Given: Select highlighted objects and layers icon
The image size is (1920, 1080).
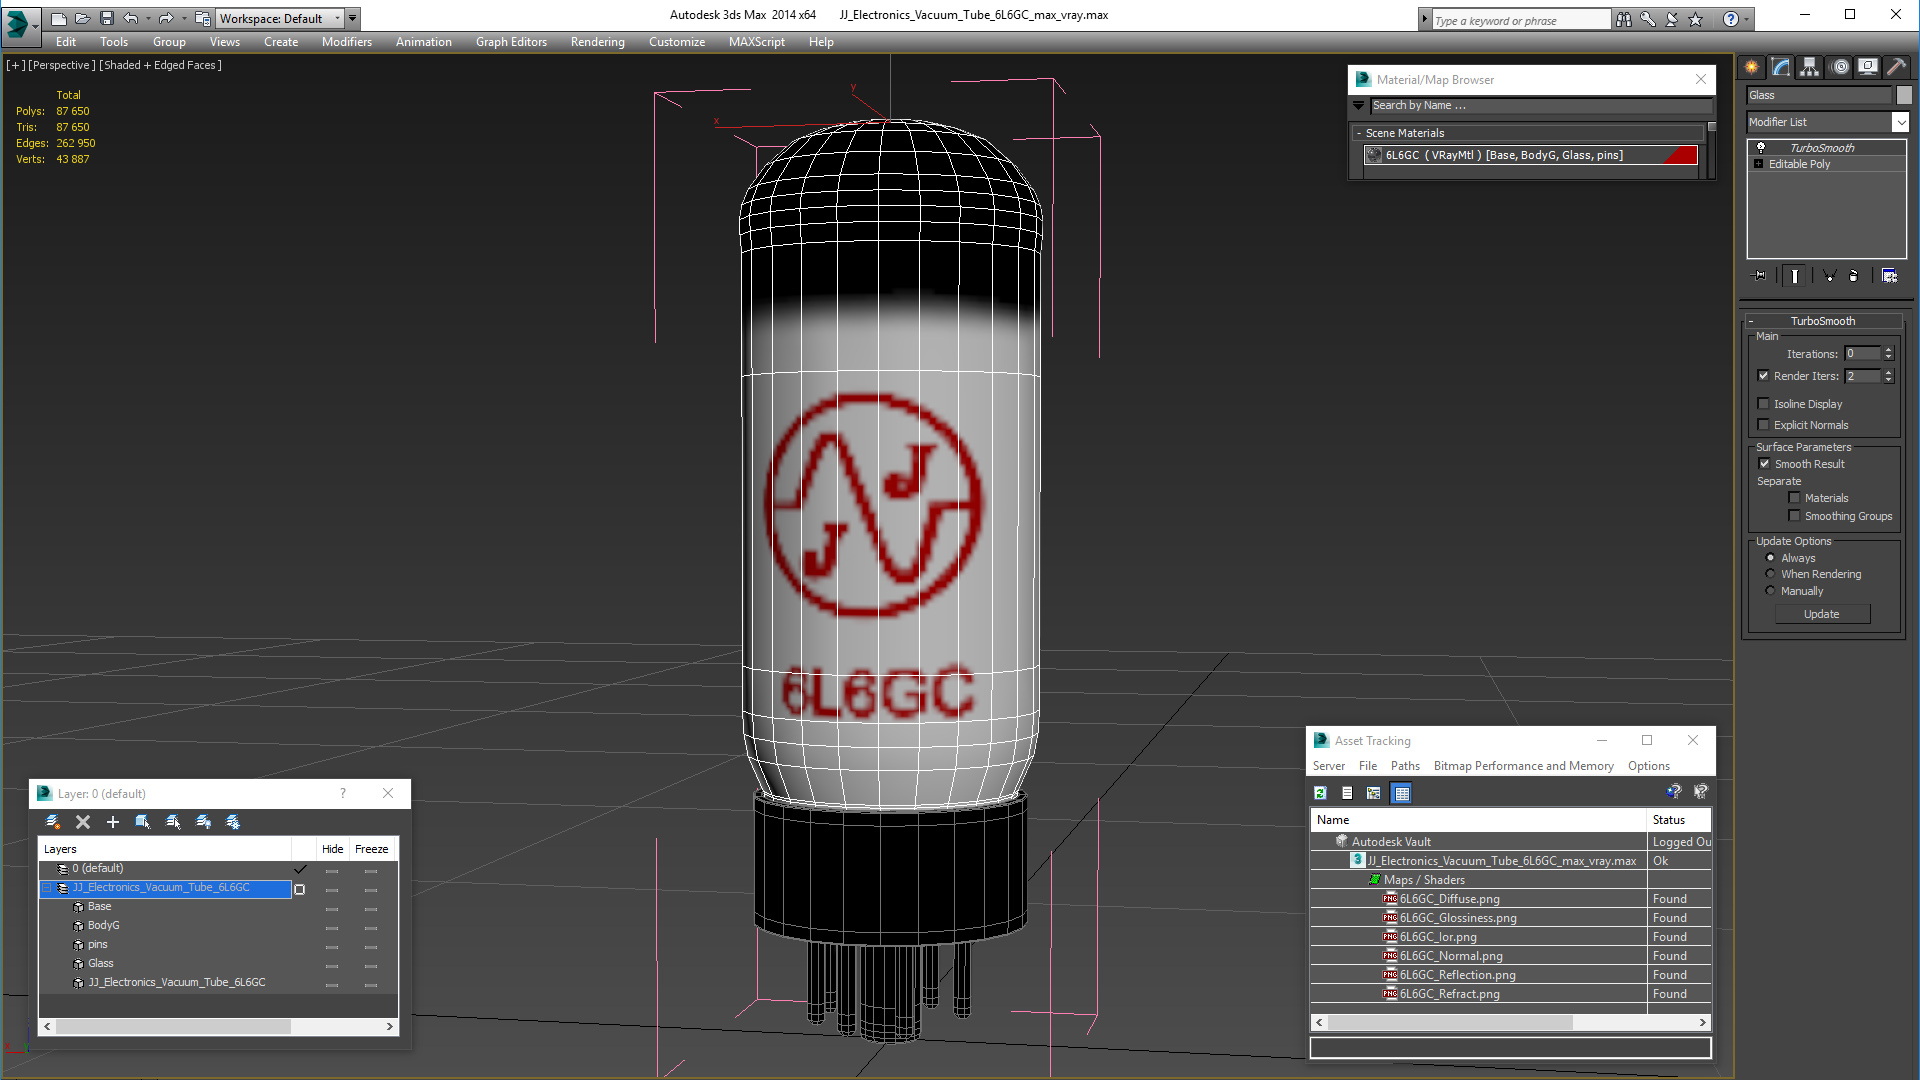Looking at the screenshot, I should [143, 822].
